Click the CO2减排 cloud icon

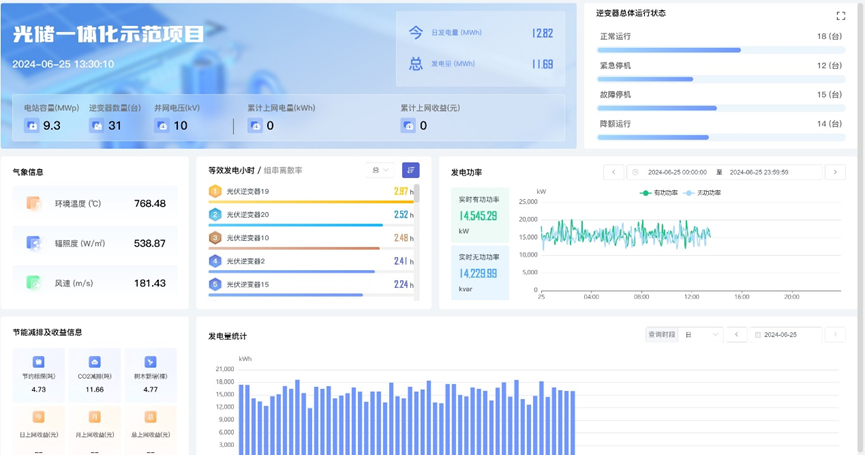[94, 362]
